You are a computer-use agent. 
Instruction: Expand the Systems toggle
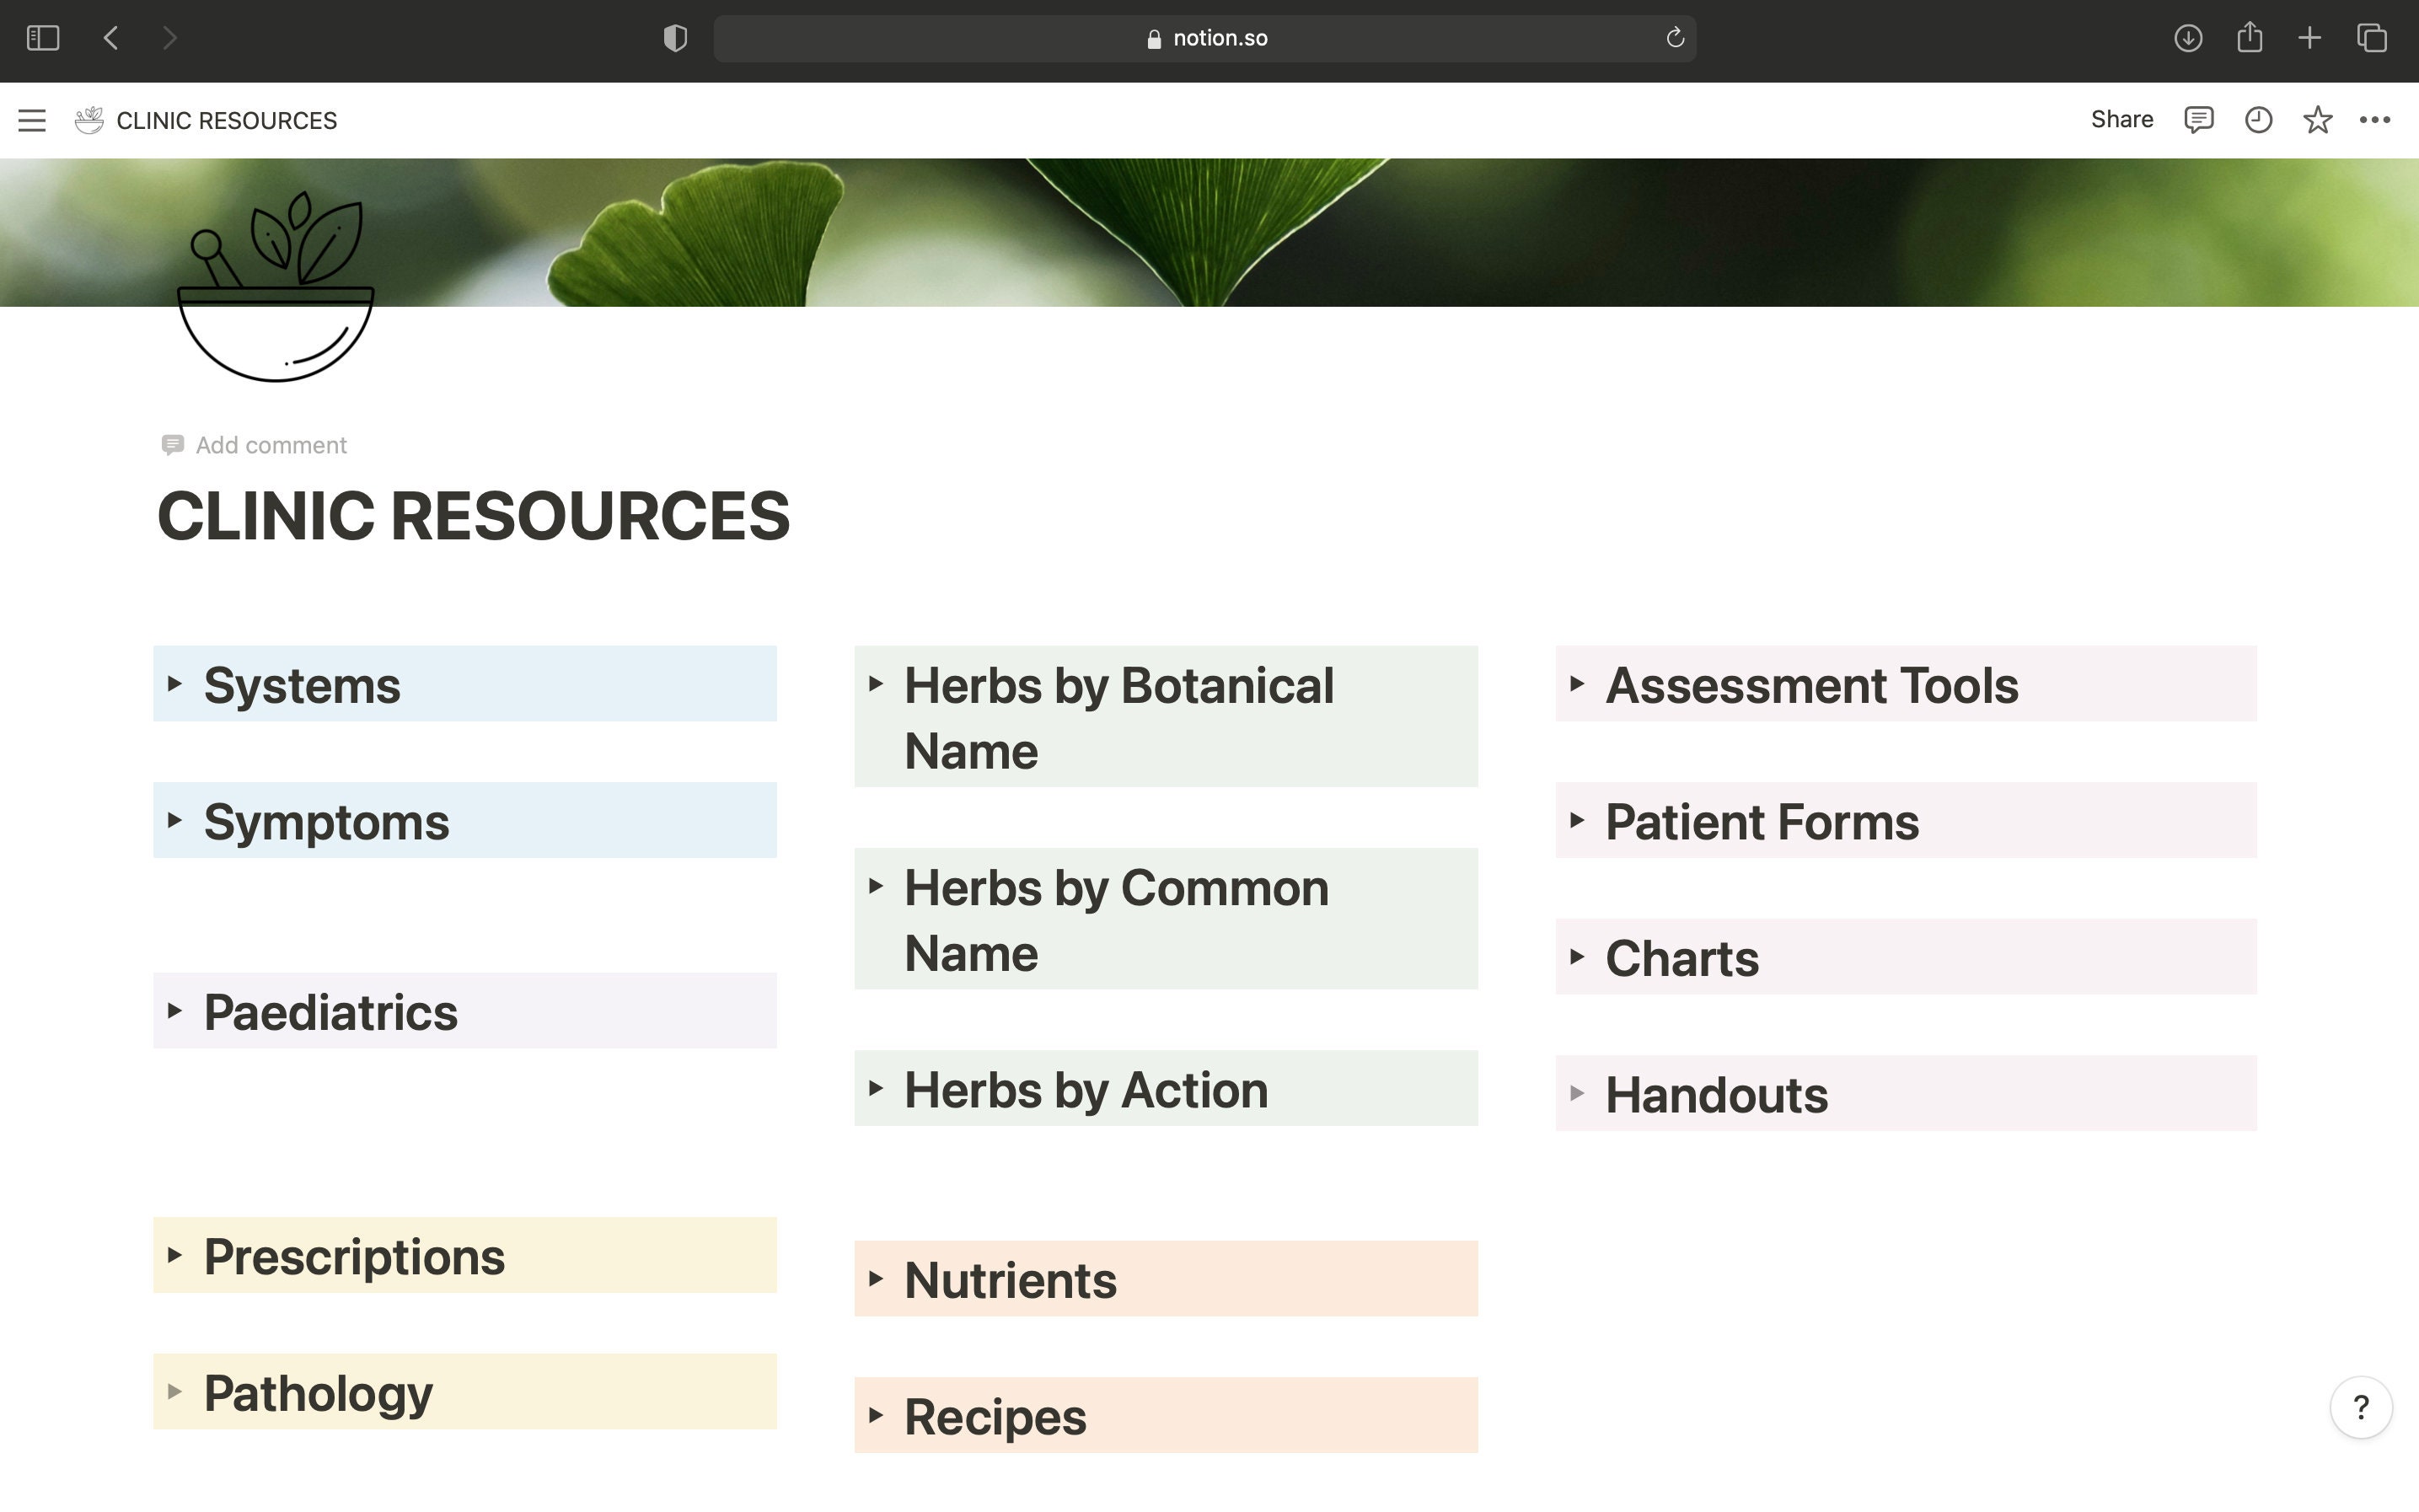click(x=175, y=684)
